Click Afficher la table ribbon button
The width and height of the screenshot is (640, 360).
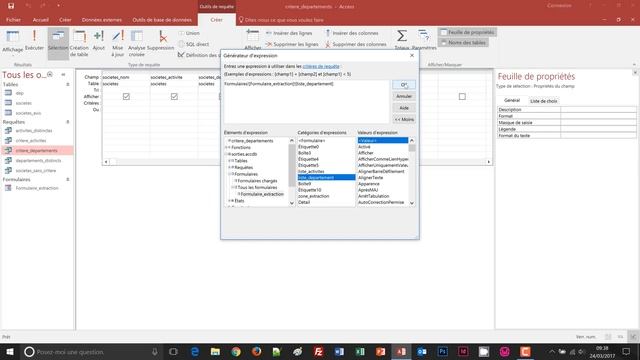253,40
